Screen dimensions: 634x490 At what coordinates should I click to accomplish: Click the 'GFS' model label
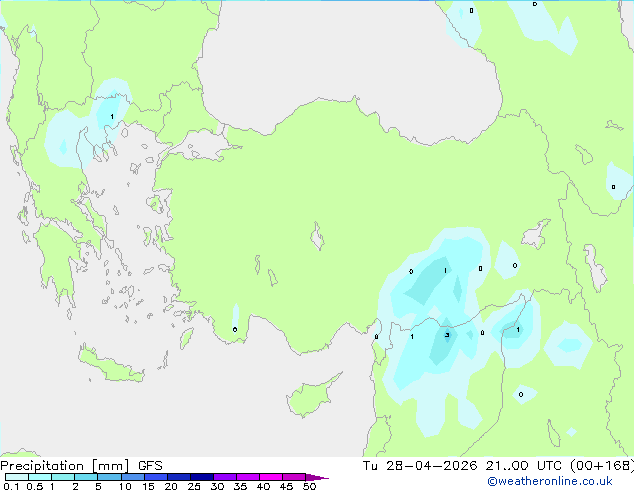coord(150,466)
